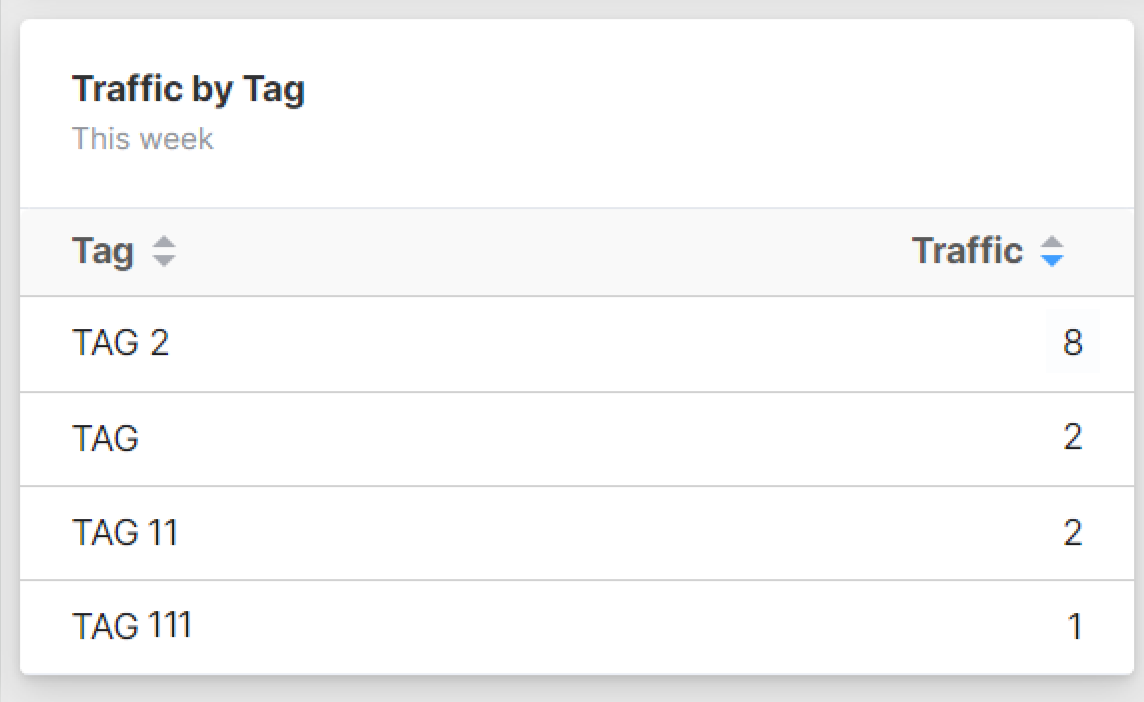This screenshot has height=702, width=1144.
Task: Select the TAG 111 name cell
Action: point(131,626)
